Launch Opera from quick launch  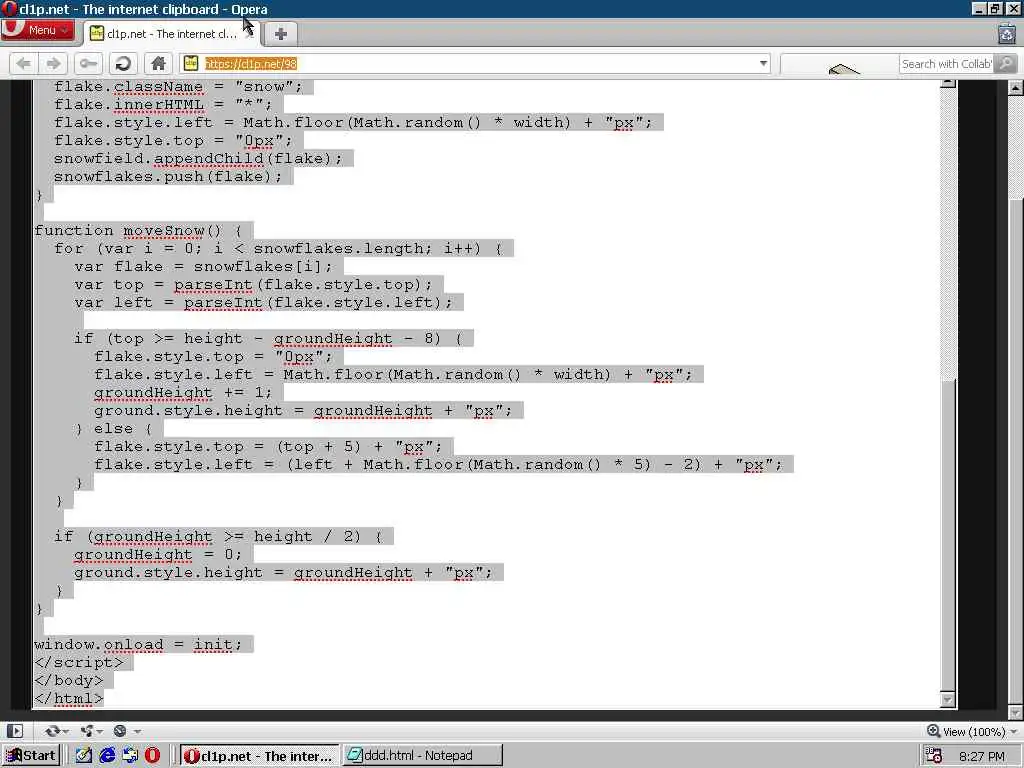pos(152,756)
